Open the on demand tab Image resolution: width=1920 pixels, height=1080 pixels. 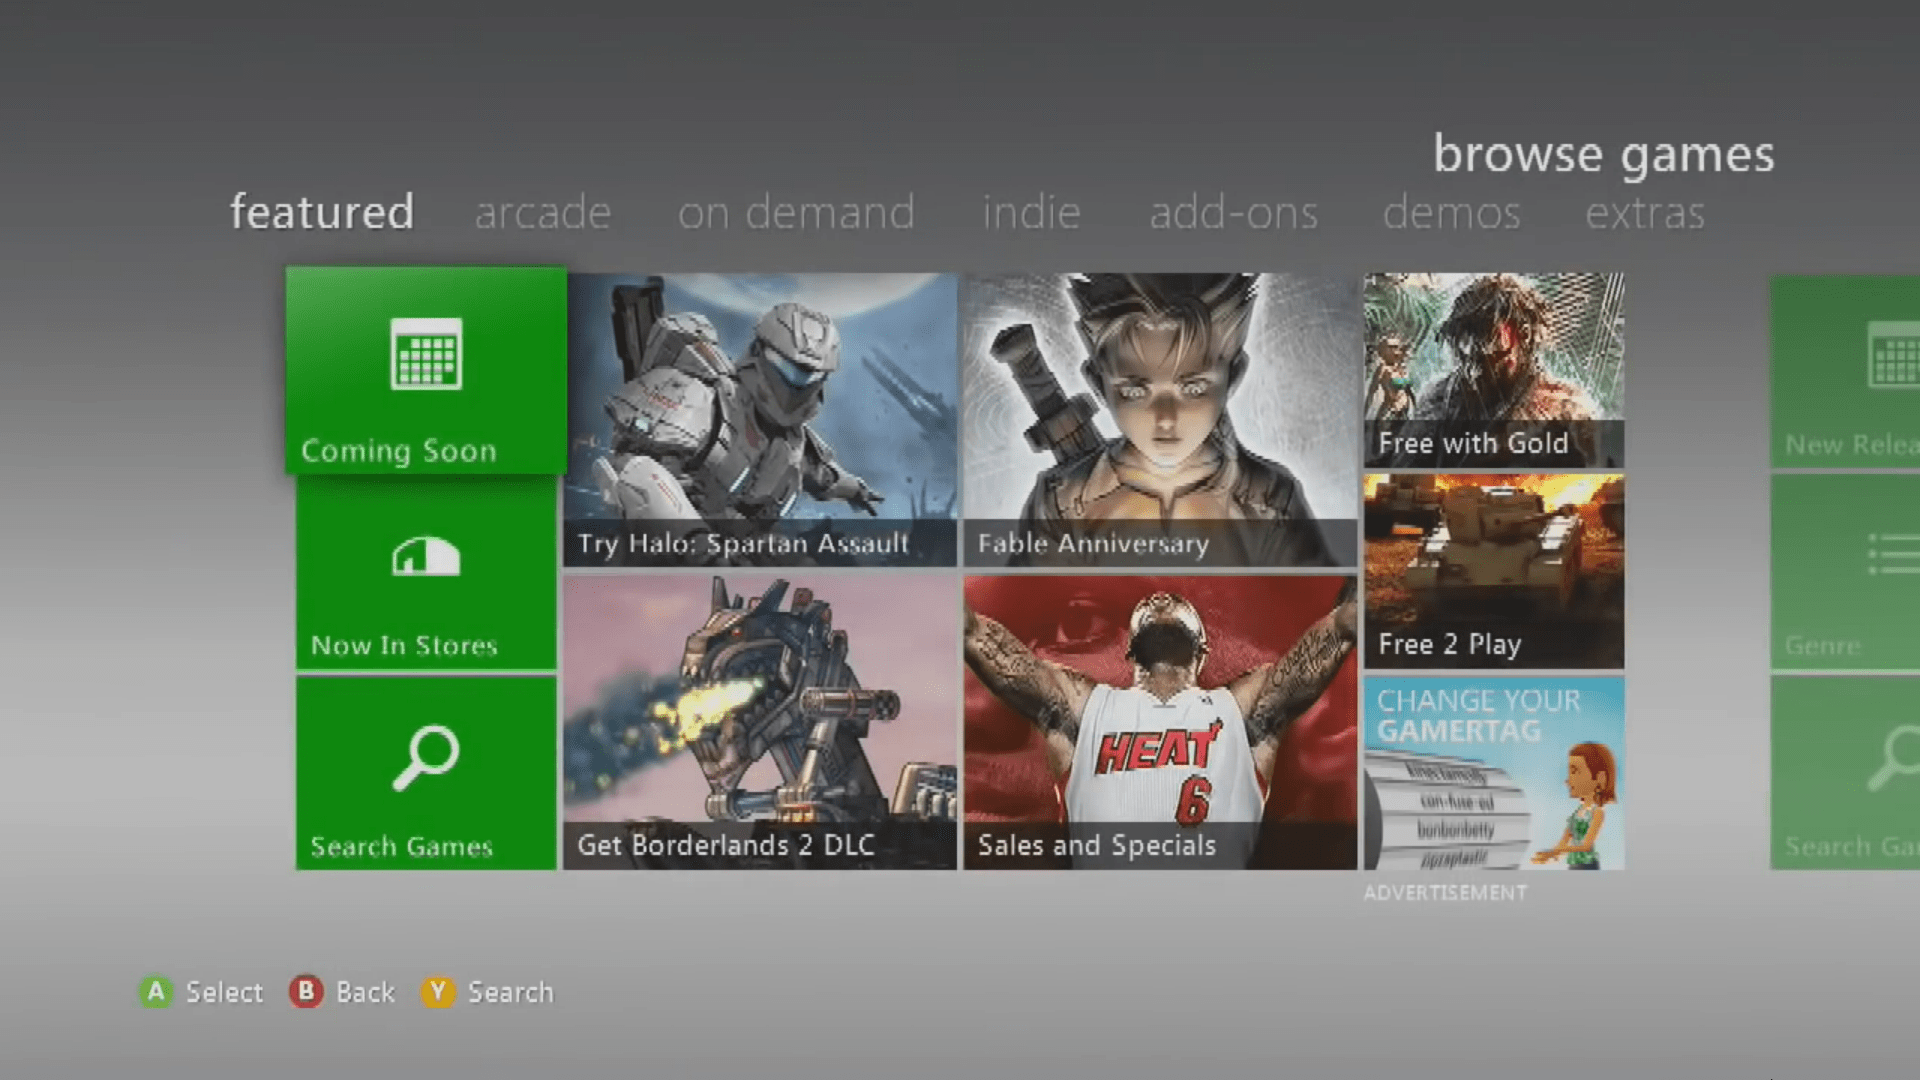click(796, 213)
